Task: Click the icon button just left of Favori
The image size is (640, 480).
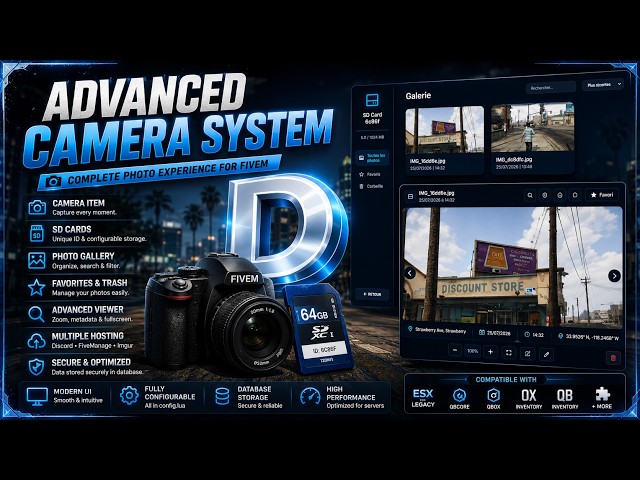Action: tap(575, 195)
